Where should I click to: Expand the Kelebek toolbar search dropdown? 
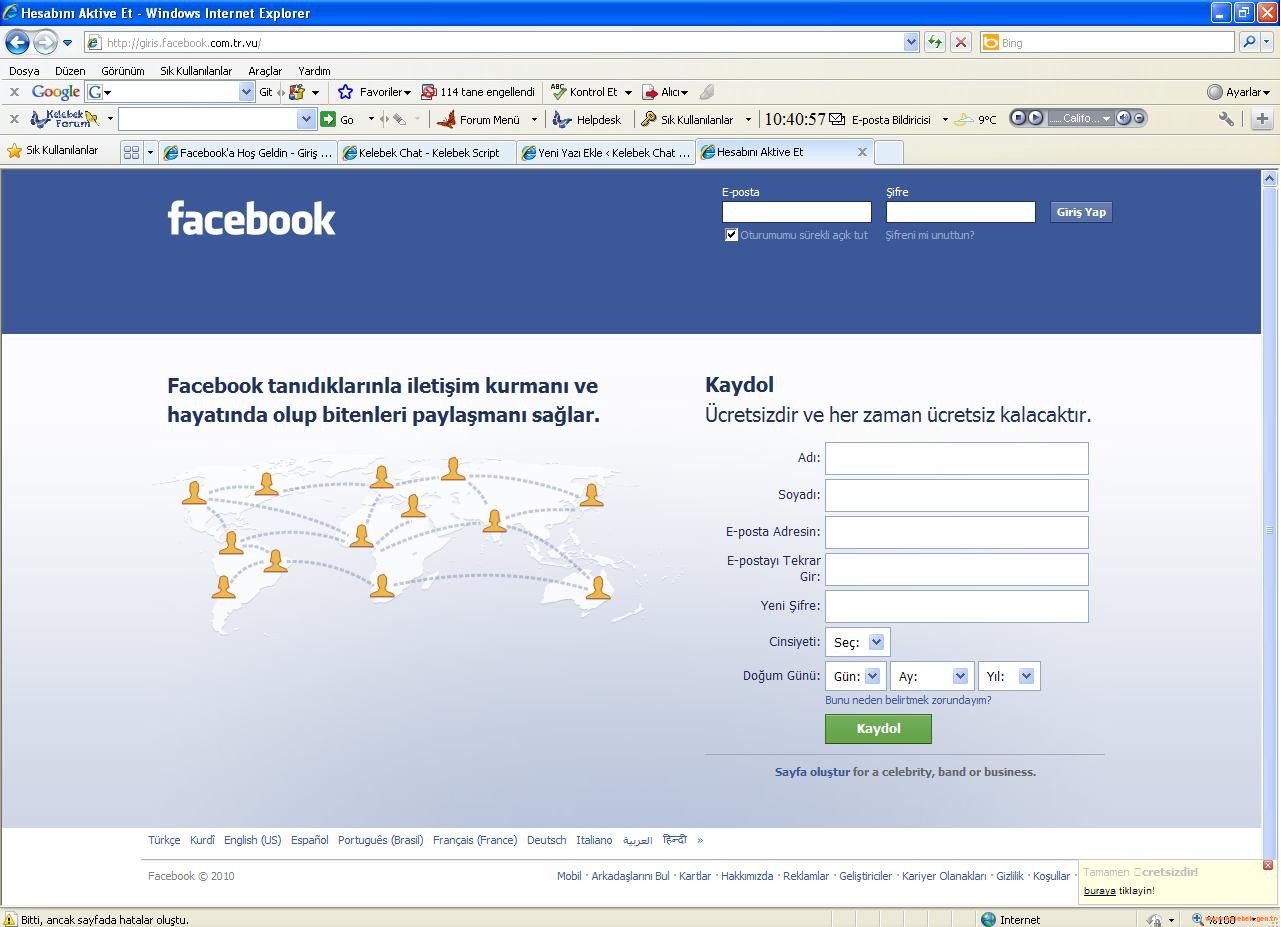[306, 119]
